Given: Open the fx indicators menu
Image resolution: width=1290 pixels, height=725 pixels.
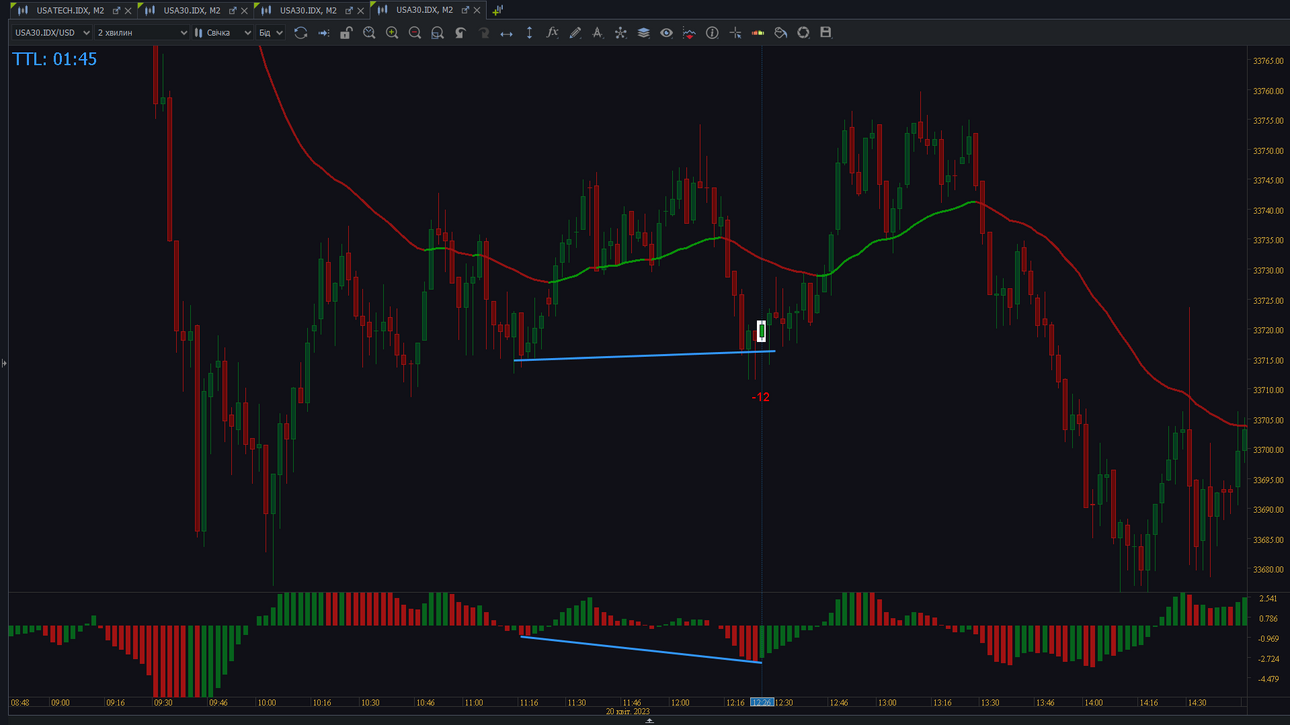Looking at the screenshot, I should (x=552, y=33).
